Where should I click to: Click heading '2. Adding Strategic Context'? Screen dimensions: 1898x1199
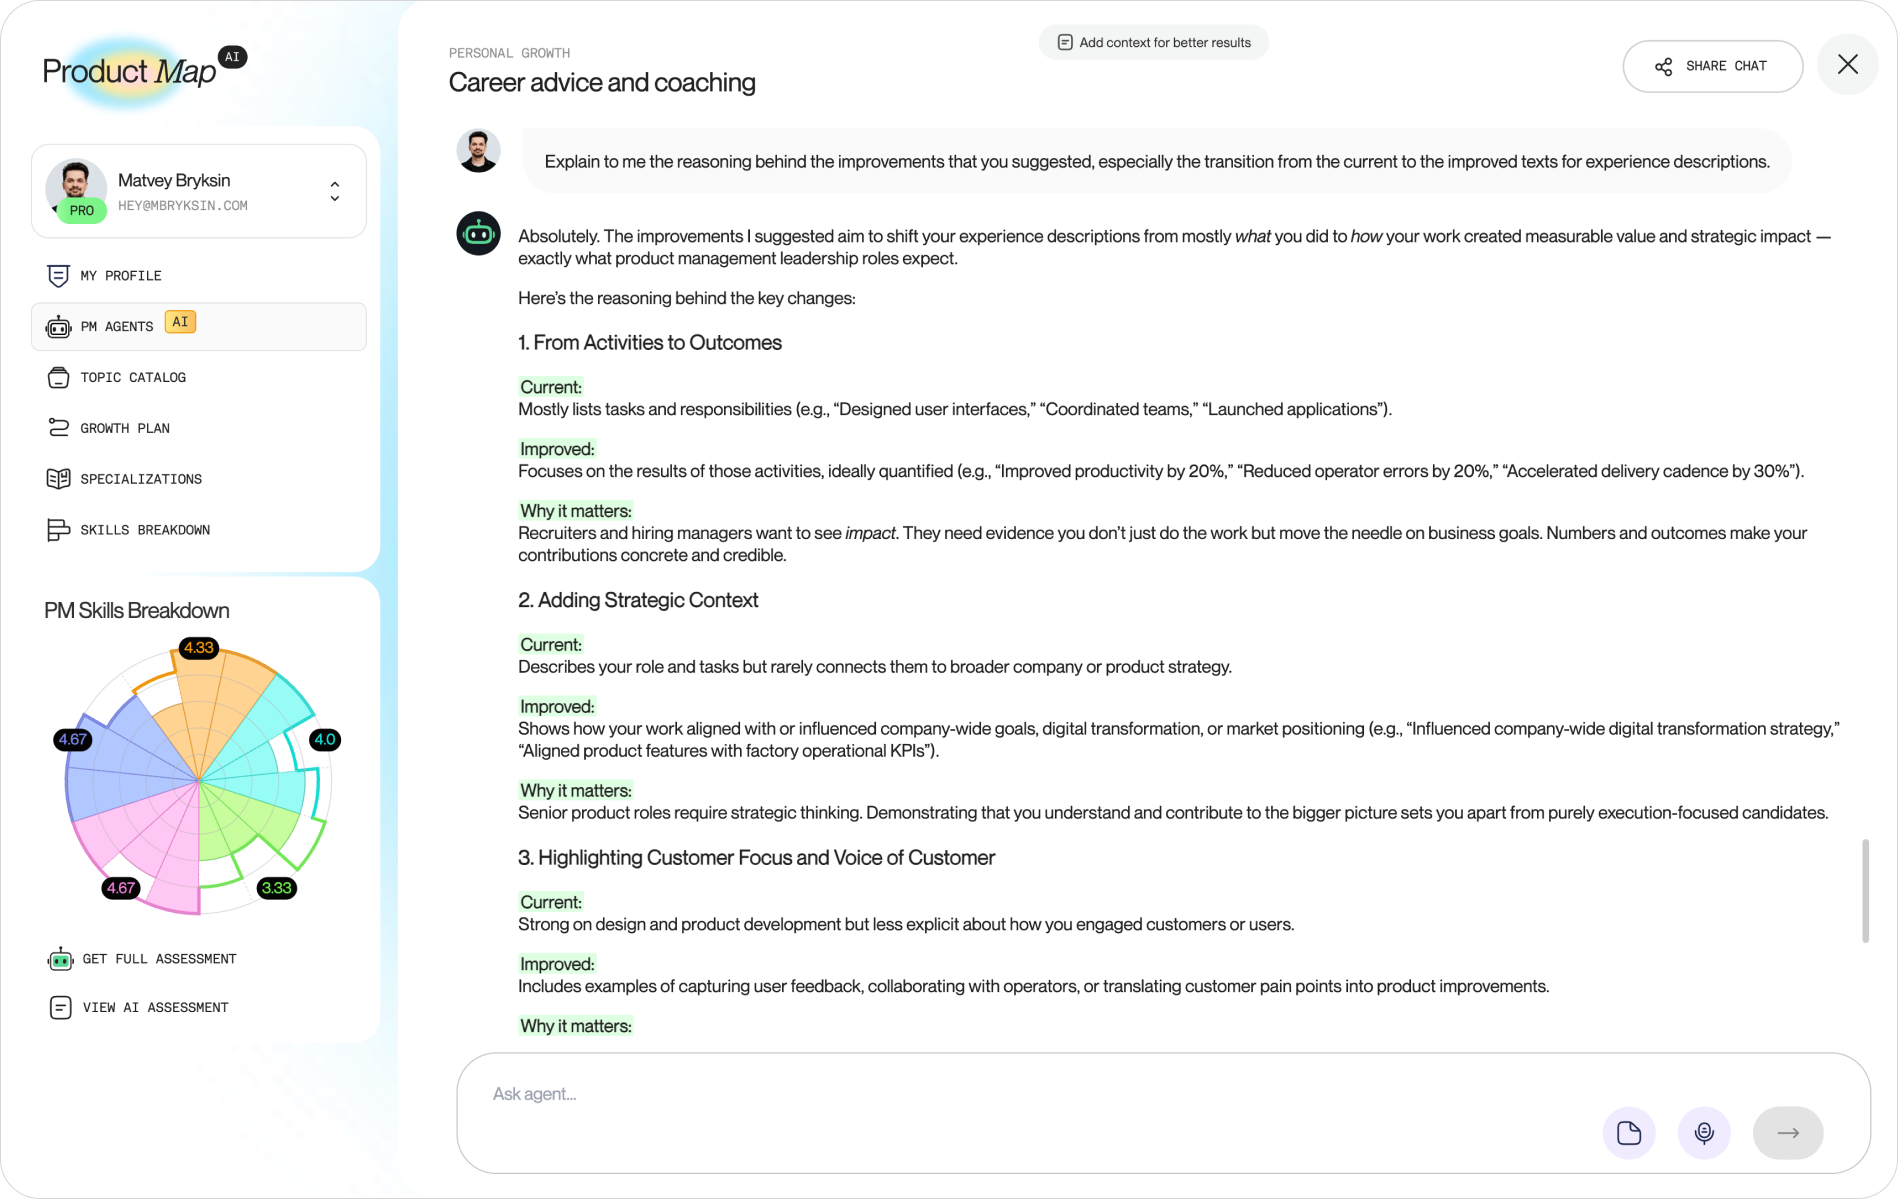(638, 600)
